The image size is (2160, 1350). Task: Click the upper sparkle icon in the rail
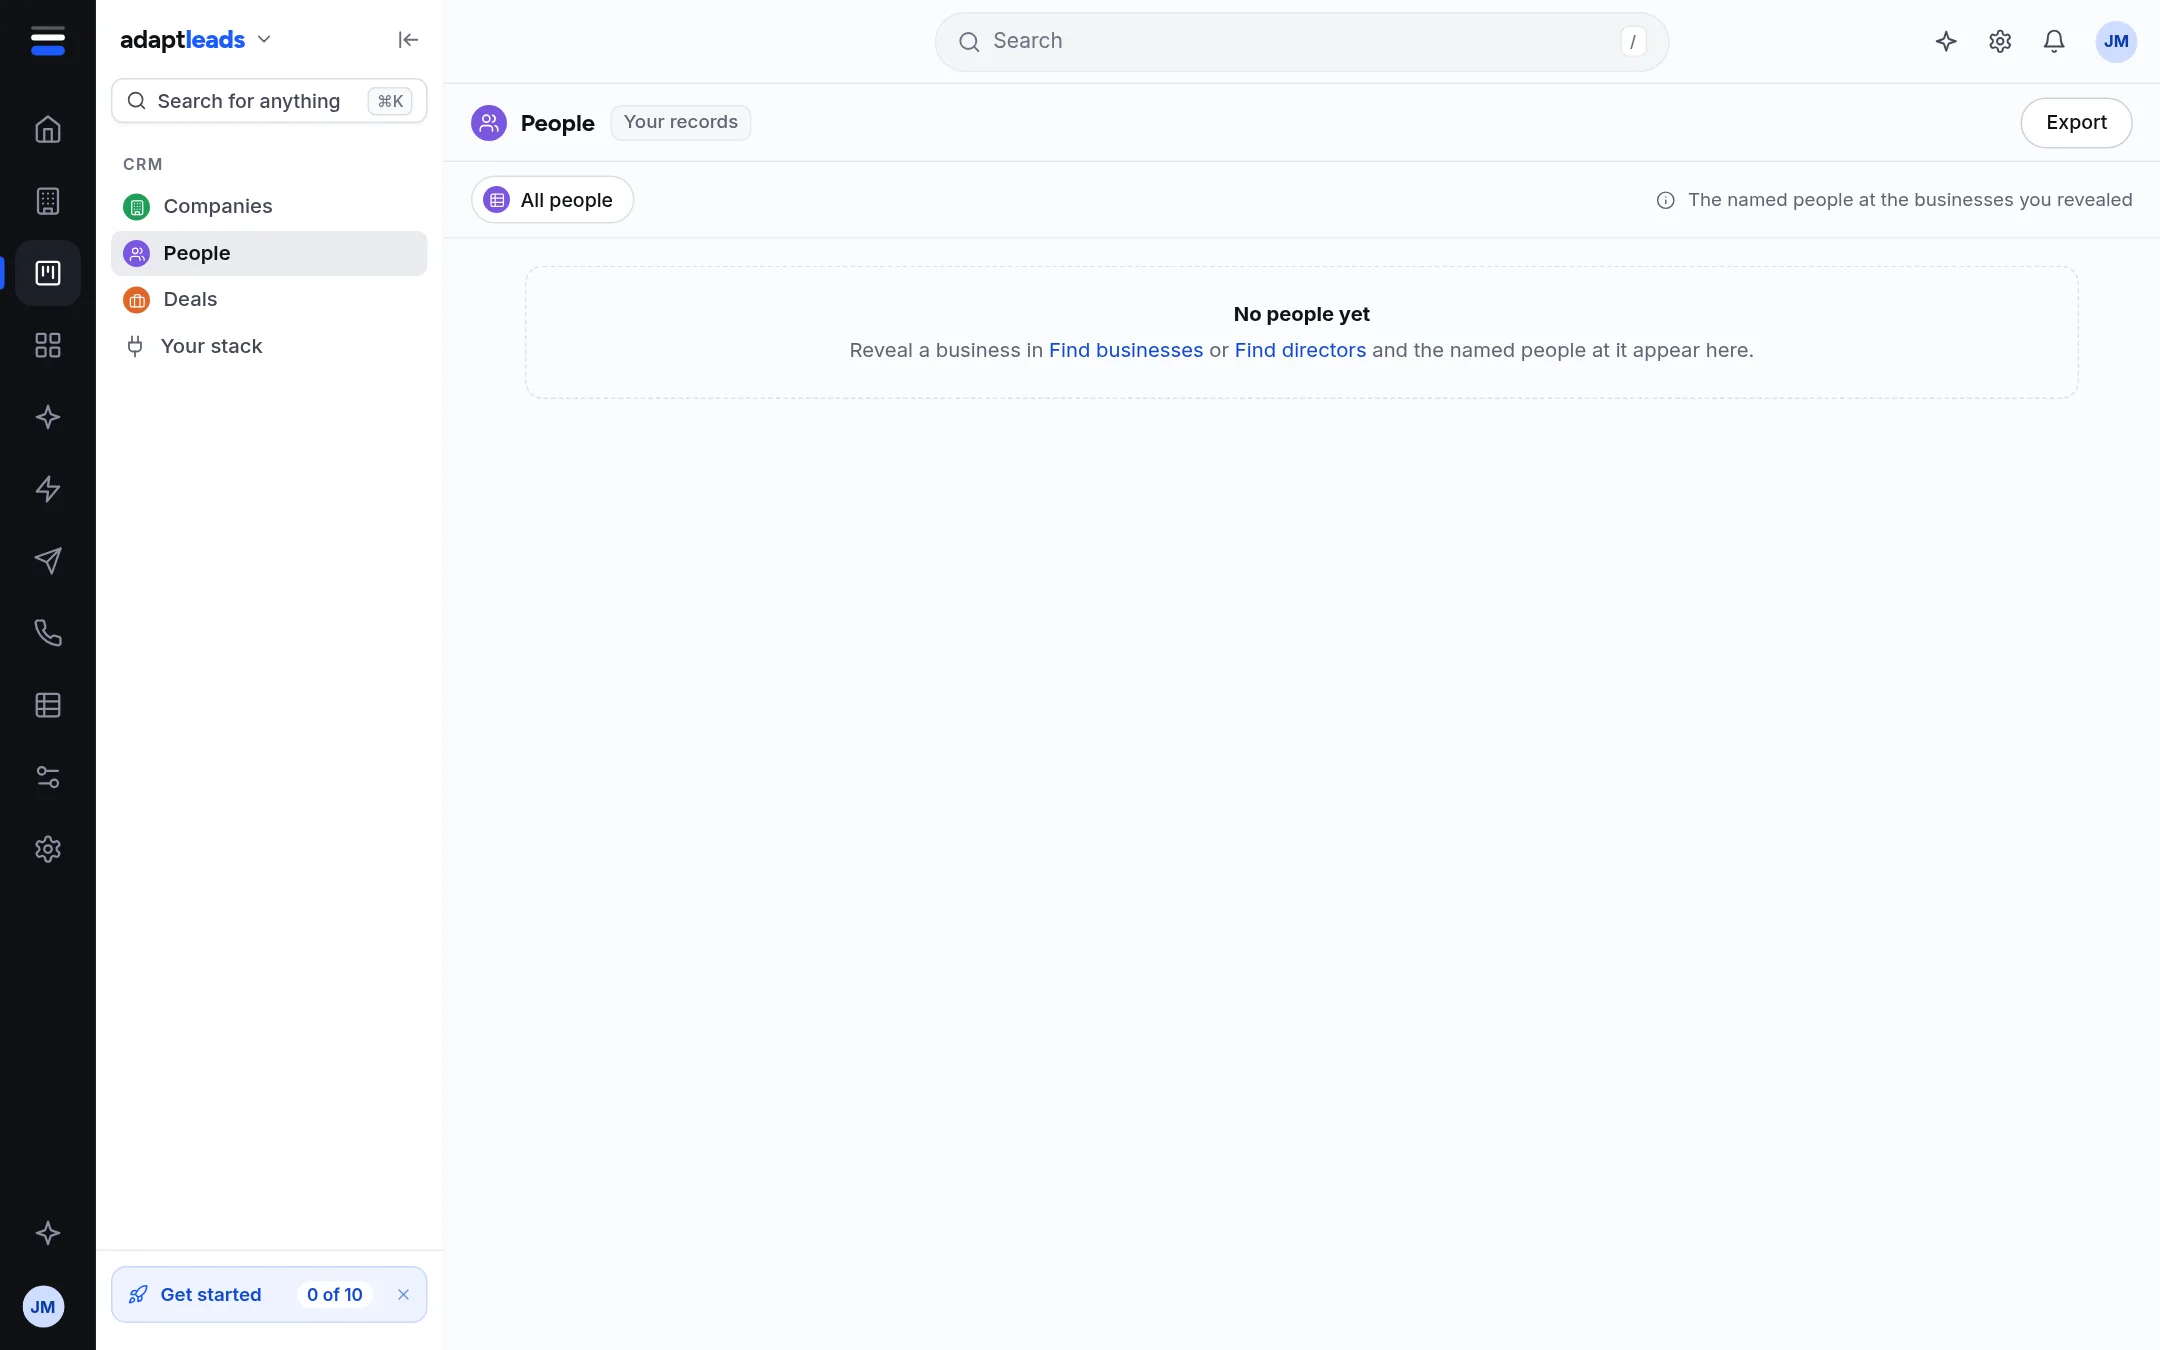tap(47, 417)
